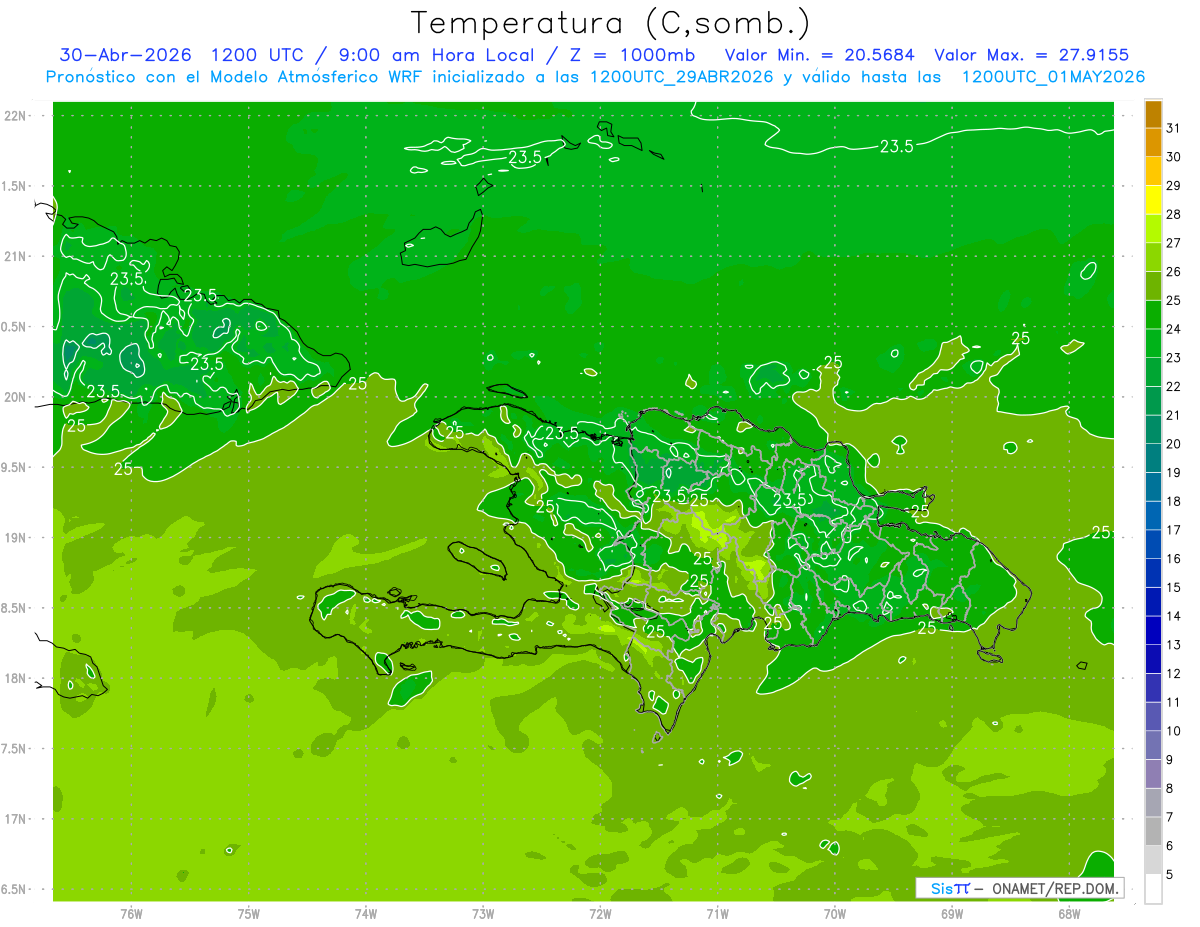This screenshot has height=927, width=1200.
Task: Click the 25 contour label near 20N 74W
Action: (x=357, y=383)
